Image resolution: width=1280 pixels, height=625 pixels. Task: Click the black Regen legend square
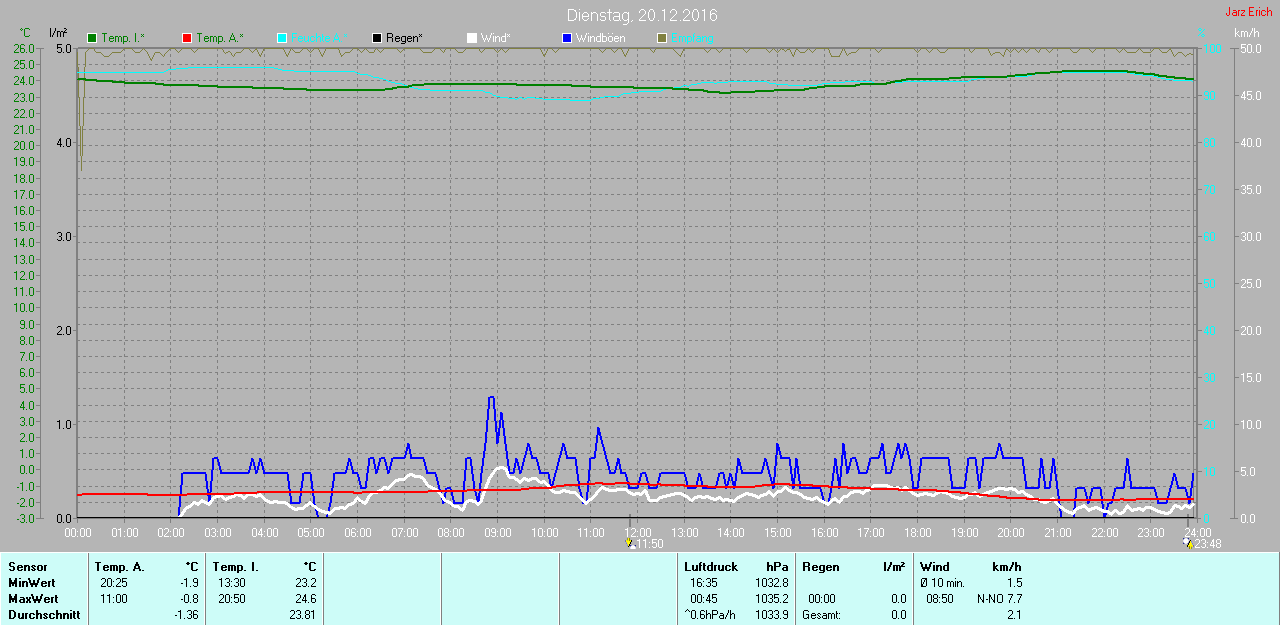[x=377, y=38]
